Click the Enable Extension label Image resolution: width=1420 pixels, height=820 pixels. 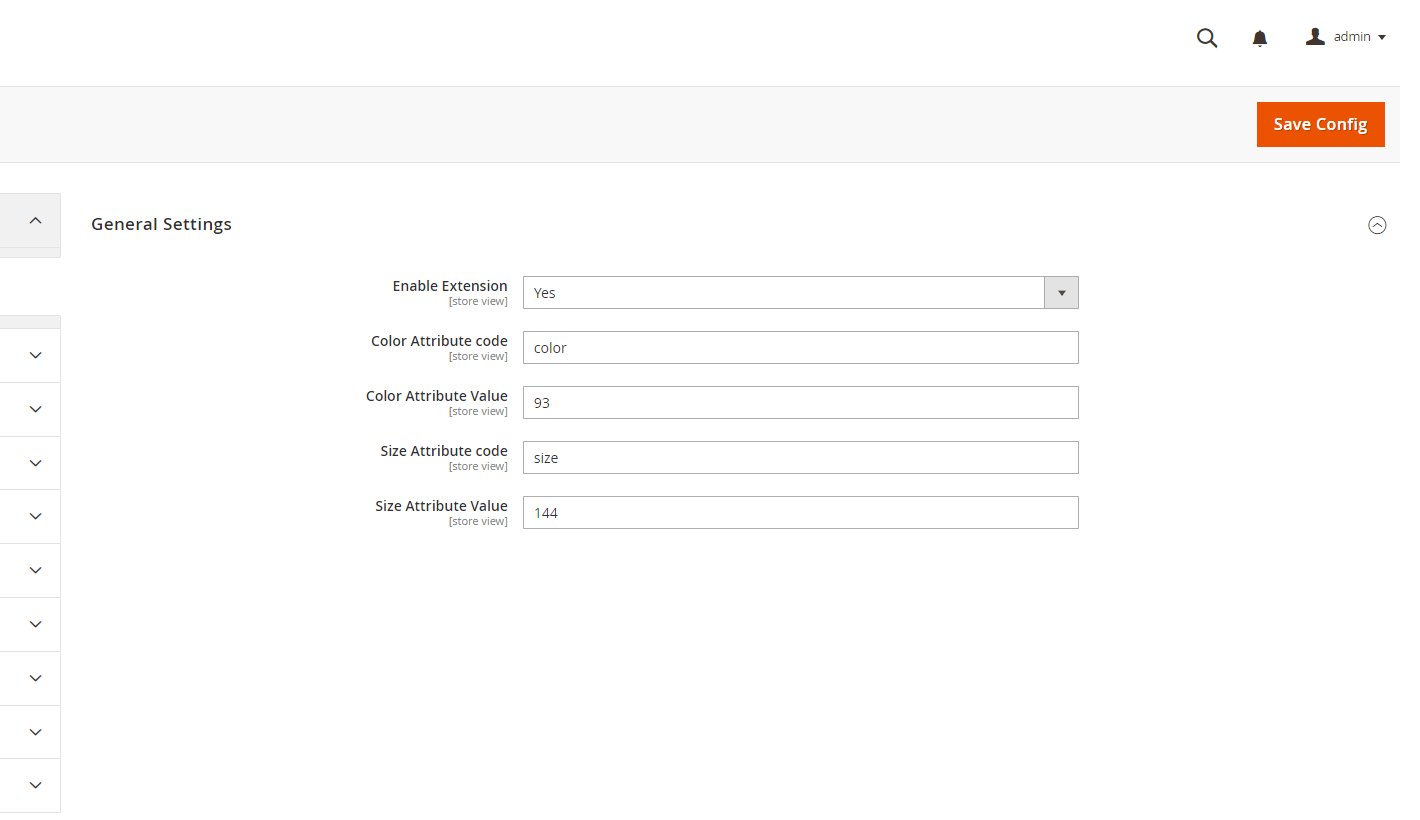(449, 286)
